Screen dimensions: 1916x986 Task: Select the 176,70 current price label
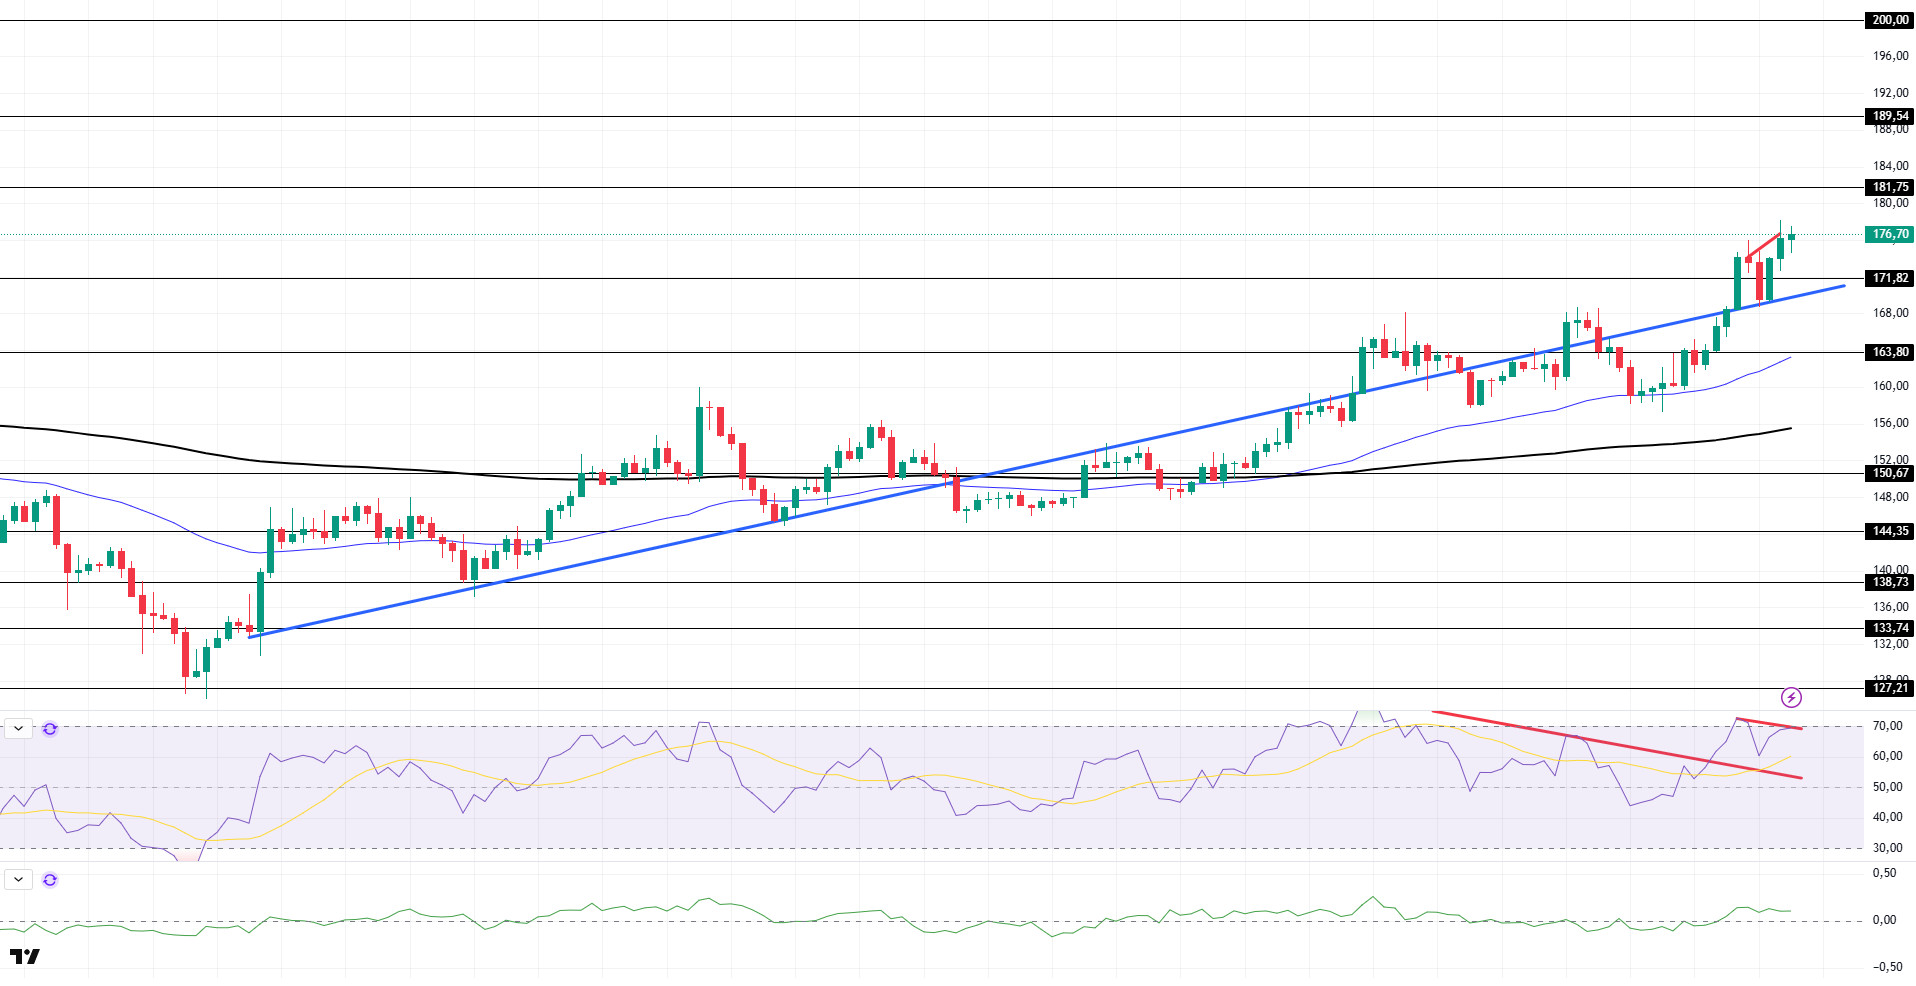[1890, 234]
